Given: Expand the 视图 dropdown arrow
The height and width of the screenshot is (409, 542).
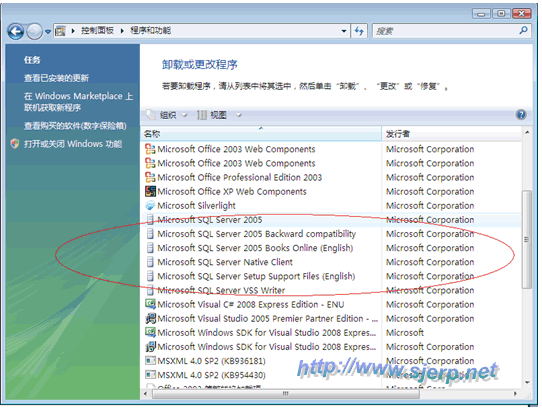Looking at the screenshot, I should click(239, 115).
